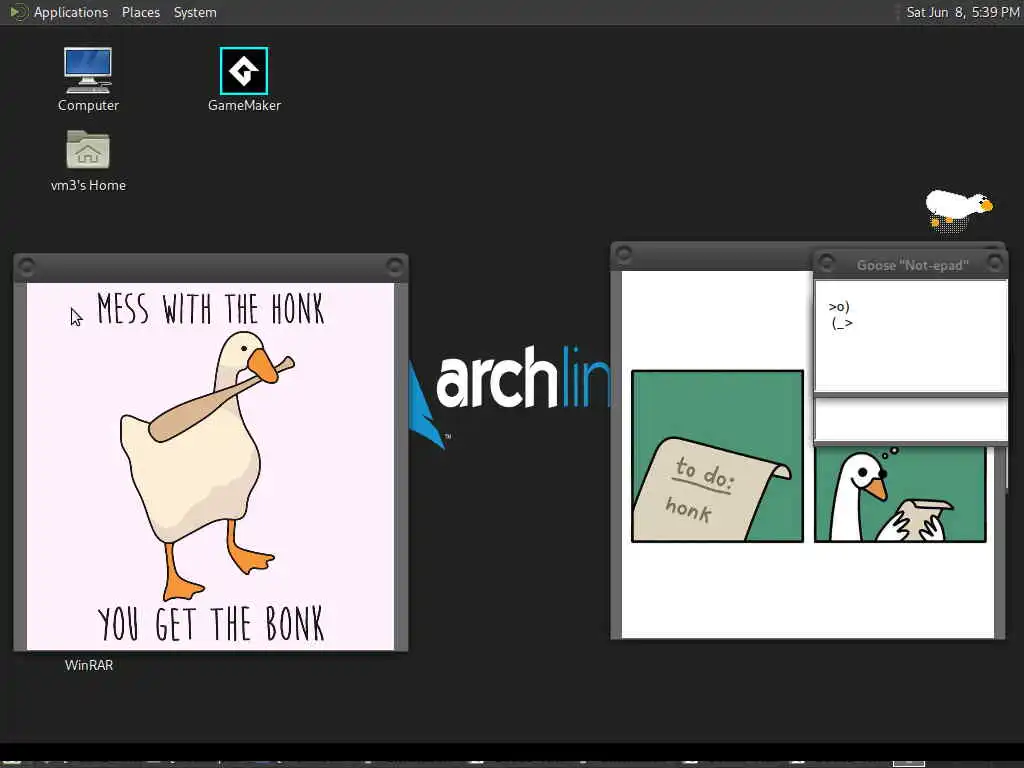Select the GameMaker desktop icon
The width and height of the screenshot is (1024, 768).
click(x=244, y=80)
